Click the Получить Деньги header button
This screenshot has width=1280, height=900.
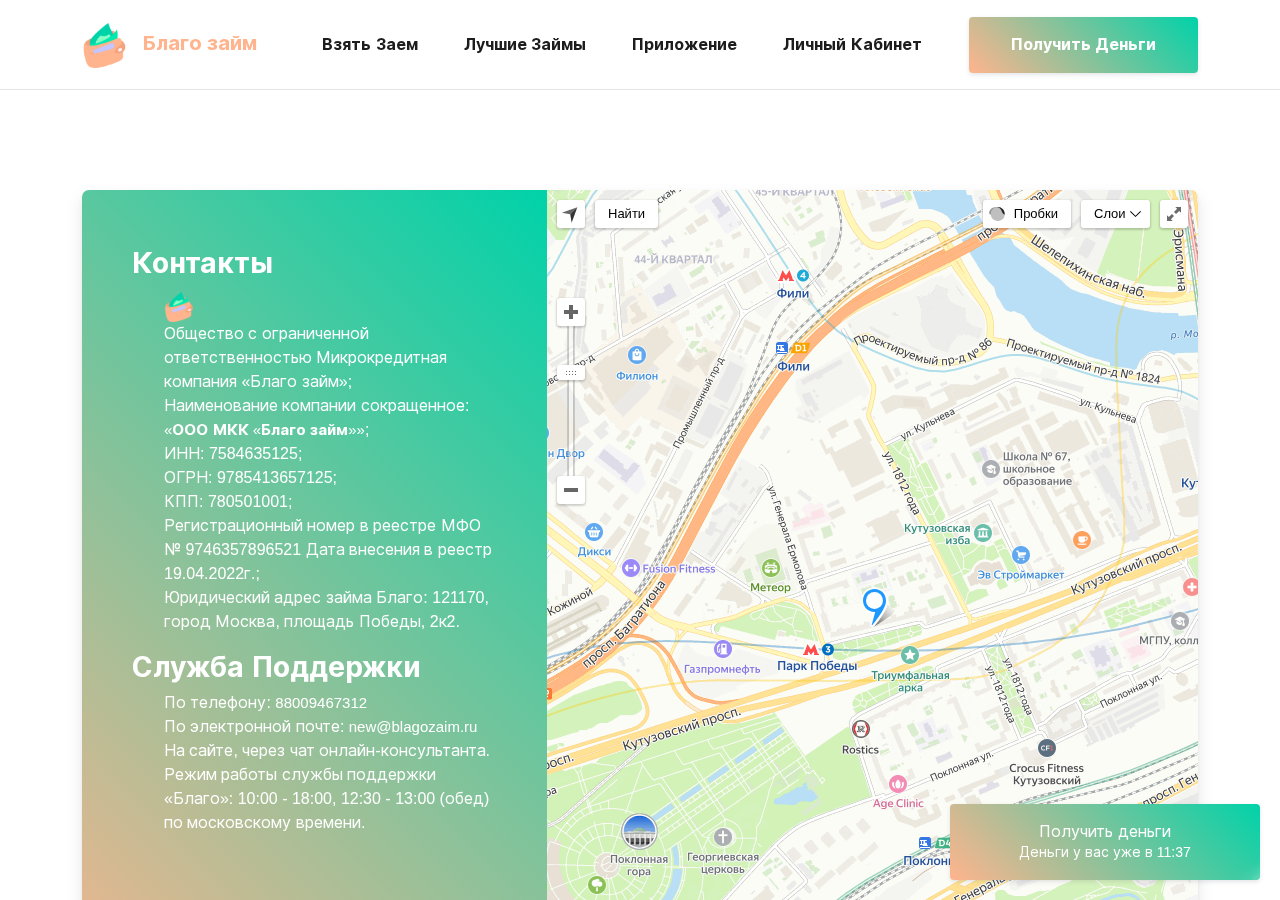(1083, 45)
